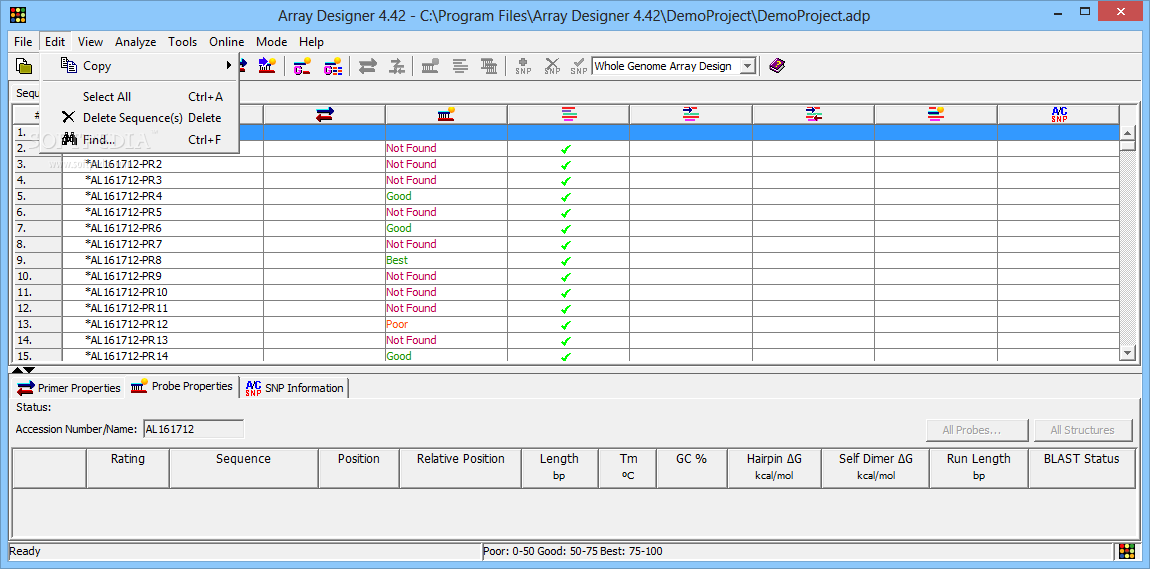
Task: Click the probe comb column header icon
Action: coord(446,114)
